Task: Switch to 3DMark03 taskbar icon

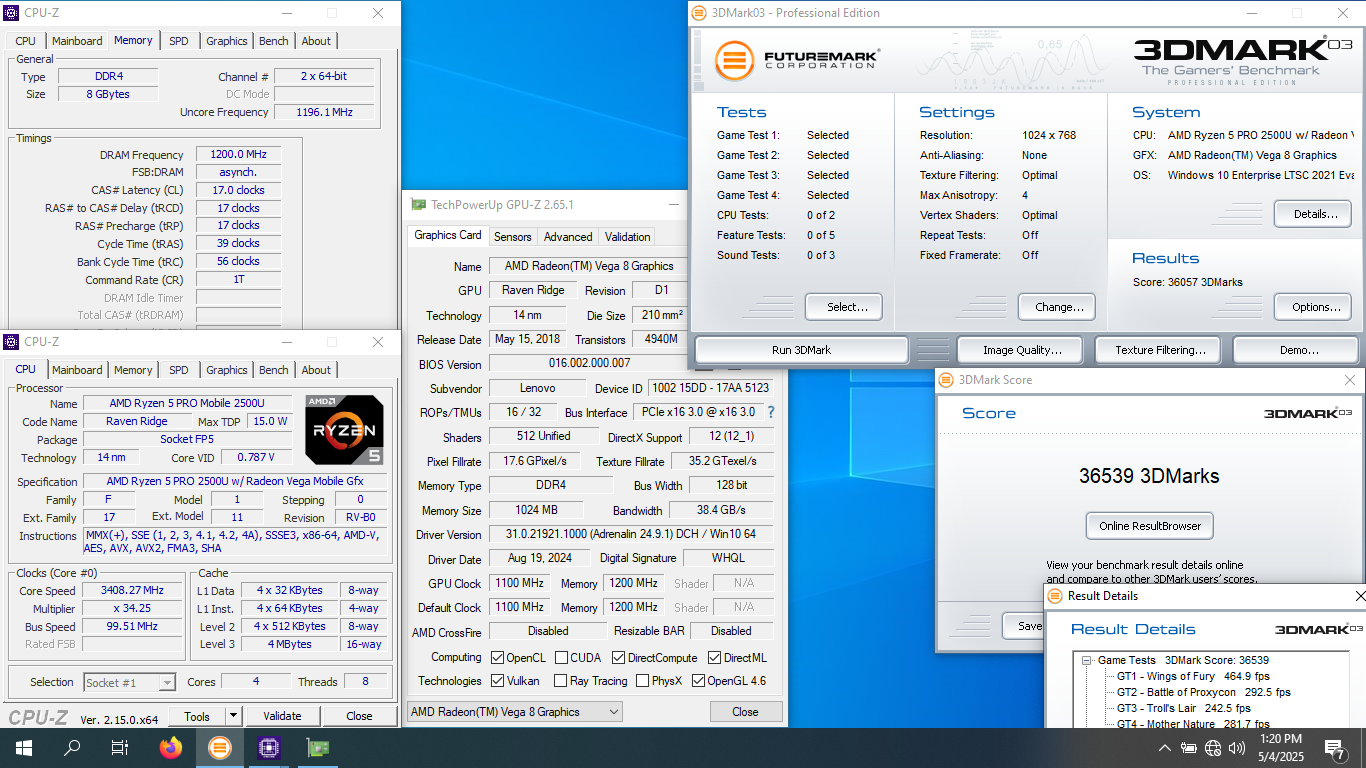Action: [220, 747]
